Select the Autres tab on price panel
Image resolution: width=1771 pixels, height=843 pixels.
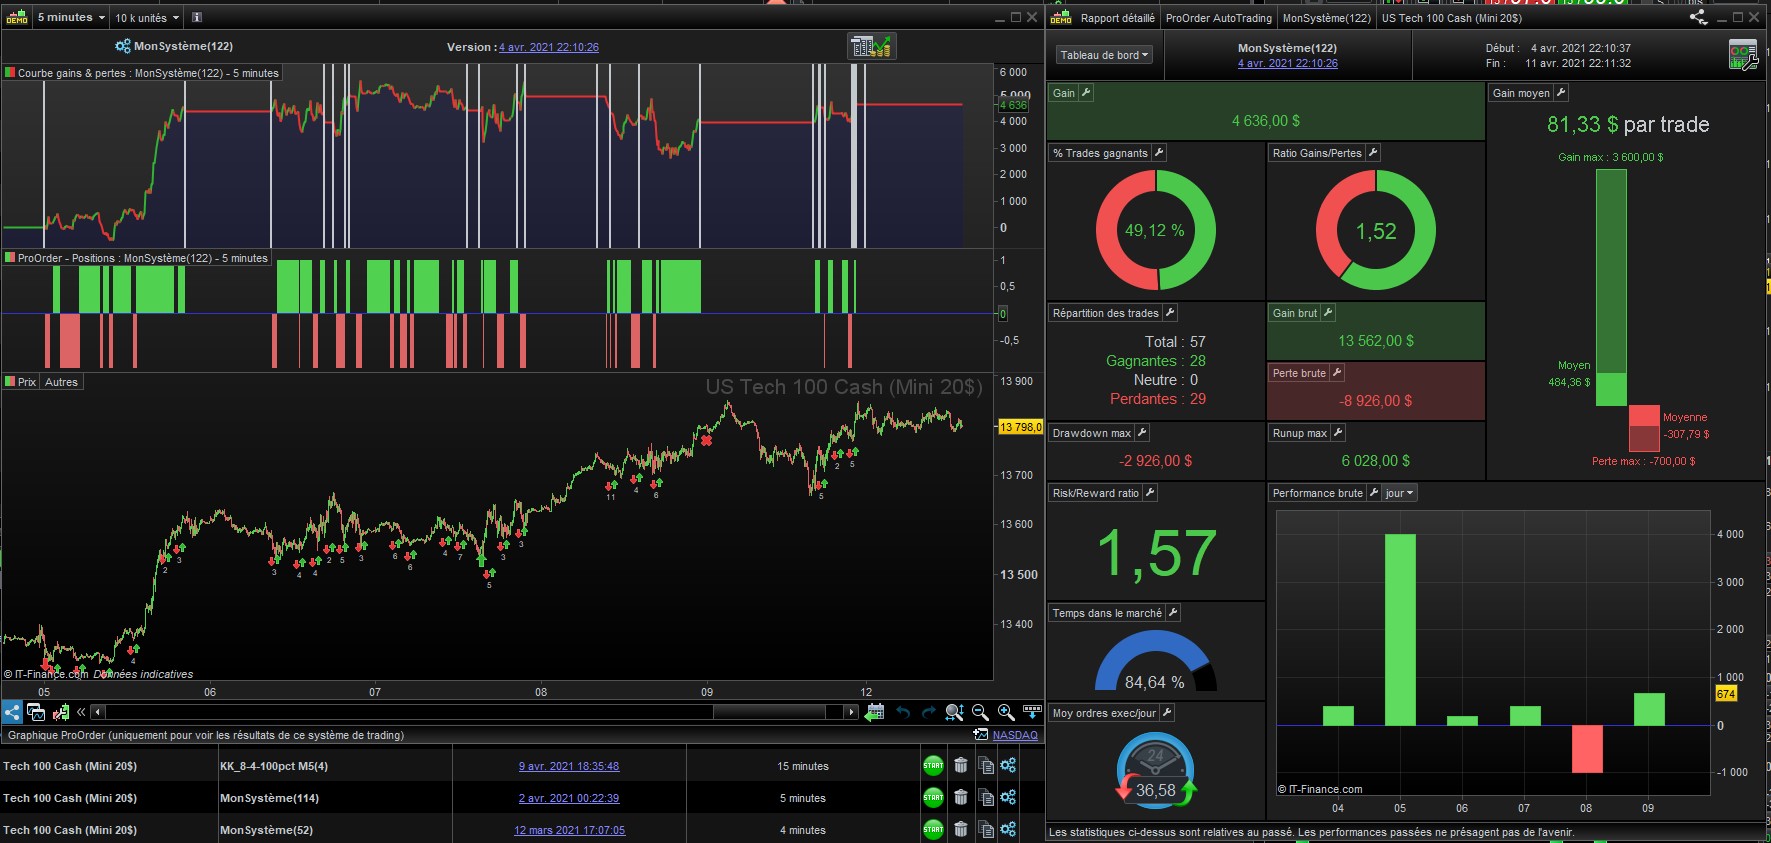tap(61, 382)
